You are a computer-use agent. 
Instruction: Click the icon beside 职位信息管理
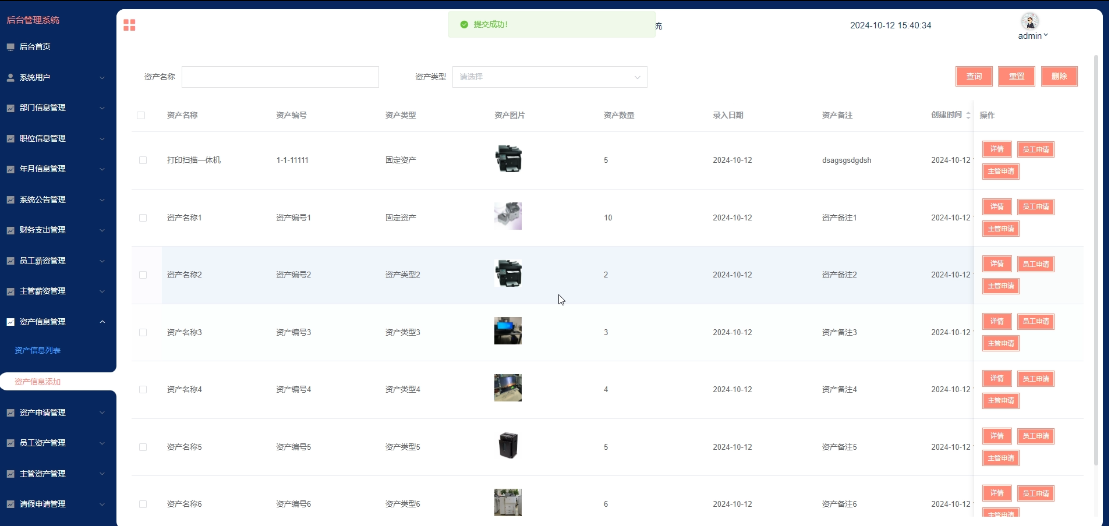(11, 139)
